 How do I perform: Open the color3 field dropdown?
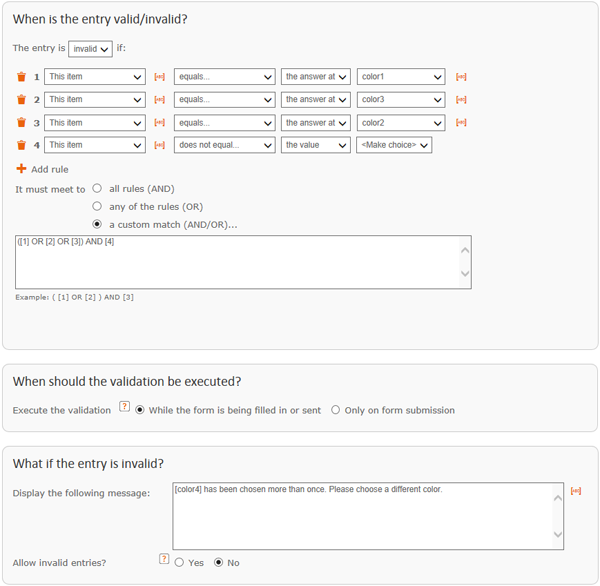coord(401,100)
